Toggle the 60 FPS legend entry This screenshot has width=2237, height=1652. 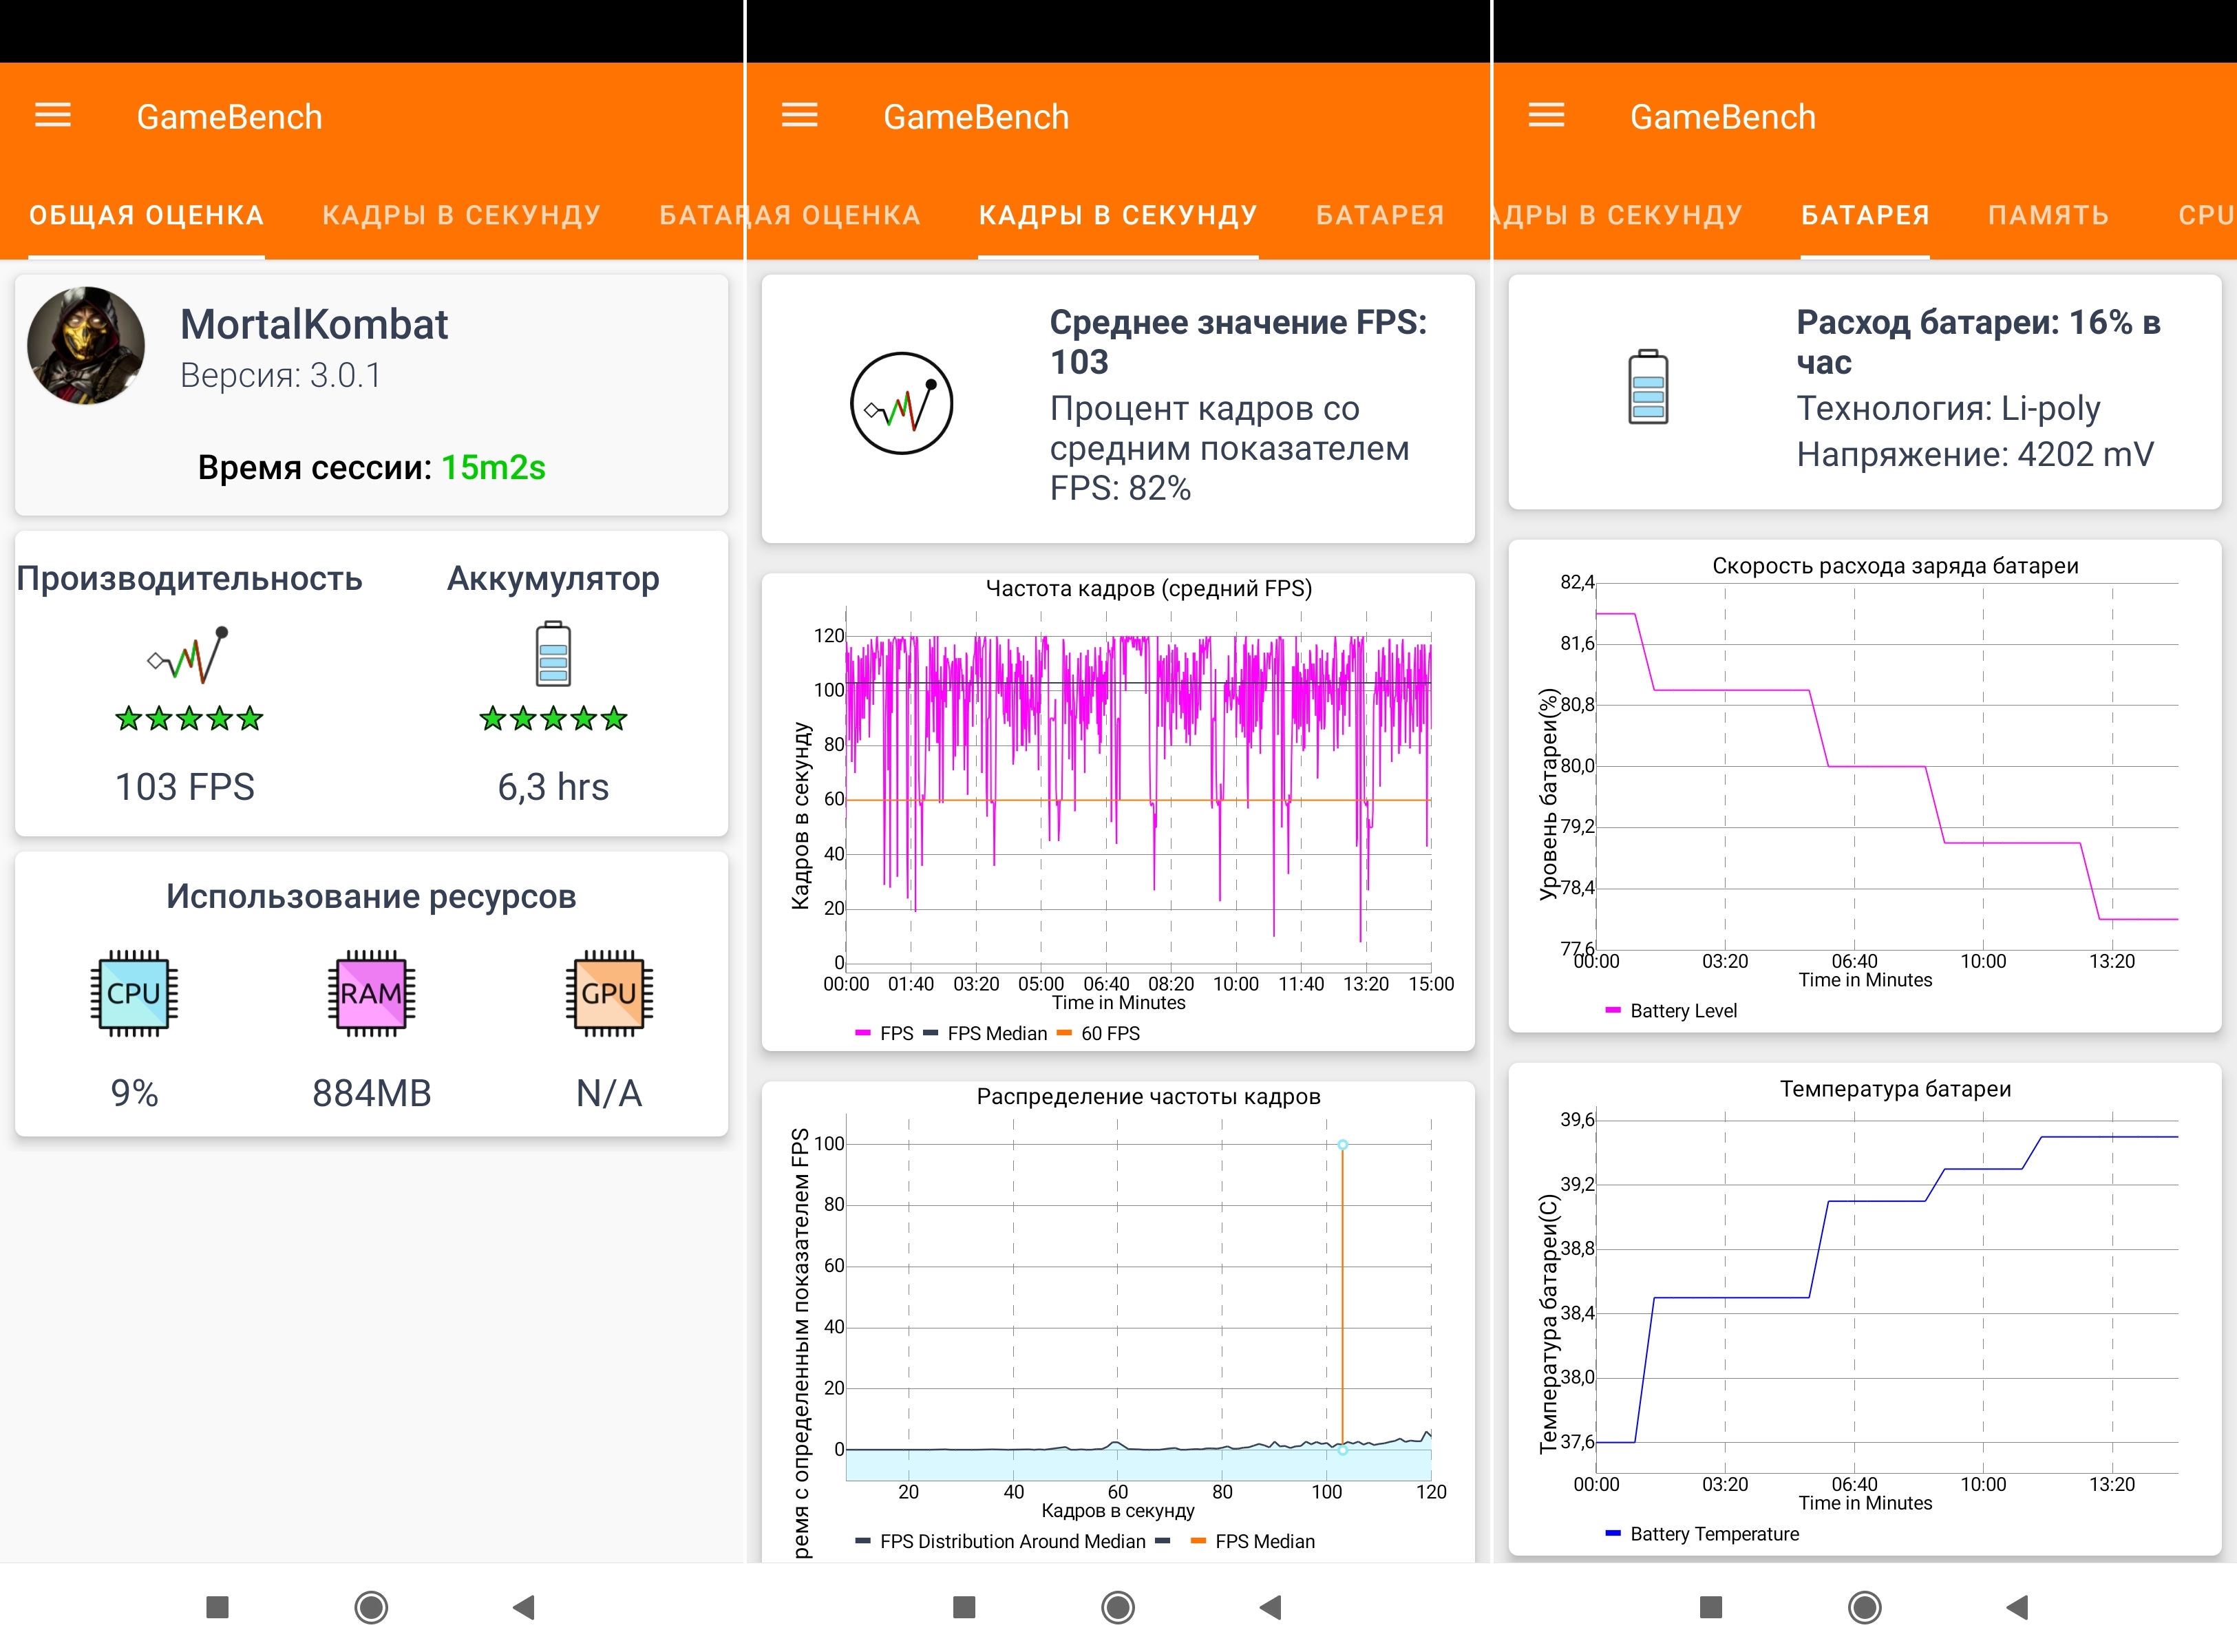[1099, 1033]
